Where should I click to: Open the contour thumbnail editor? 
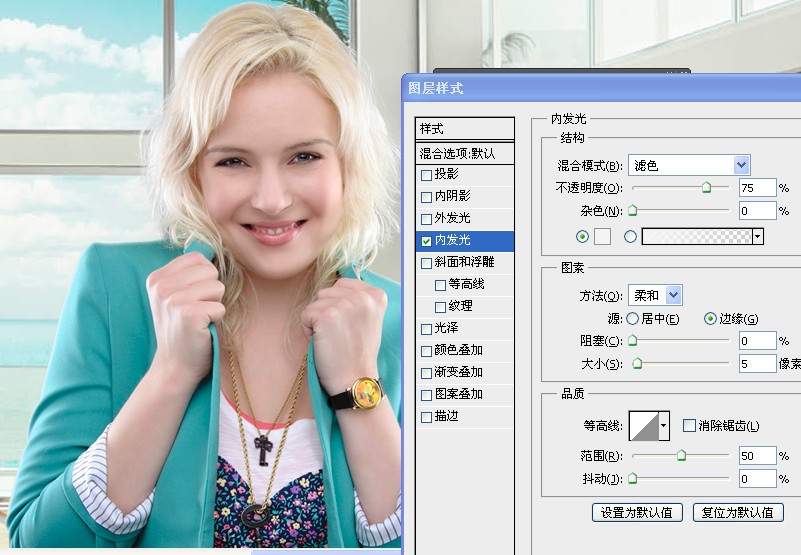(644, 425)
